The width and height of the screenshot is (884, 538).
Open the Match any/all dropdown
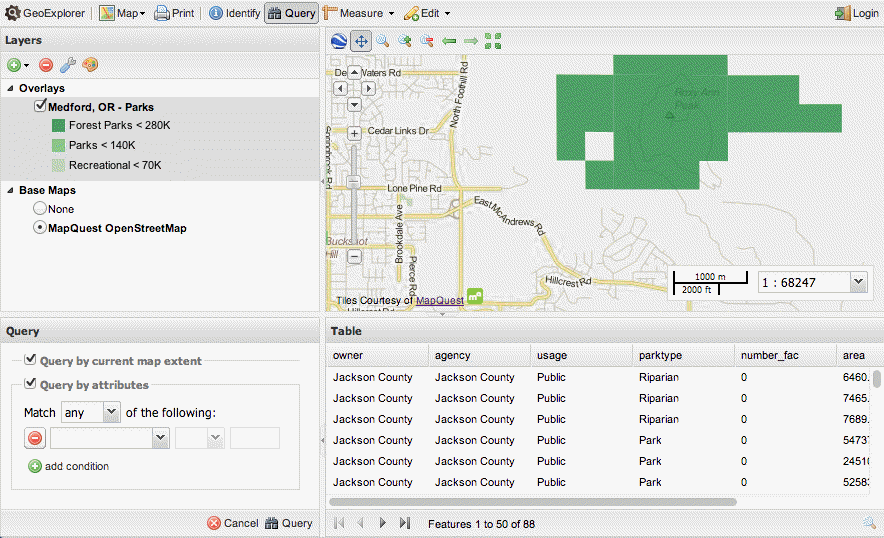(x=111, y=412)
